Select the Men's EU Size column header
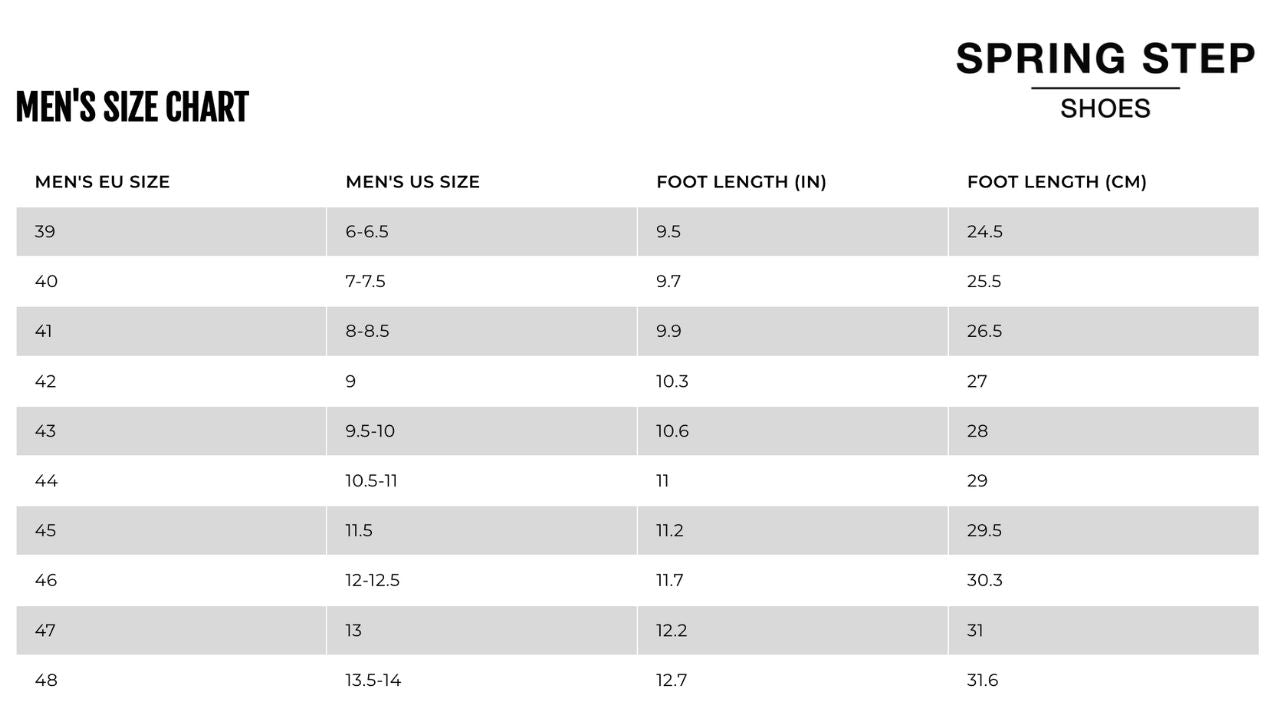Viewport: 1280px width, 720px height. click(102, 182)
